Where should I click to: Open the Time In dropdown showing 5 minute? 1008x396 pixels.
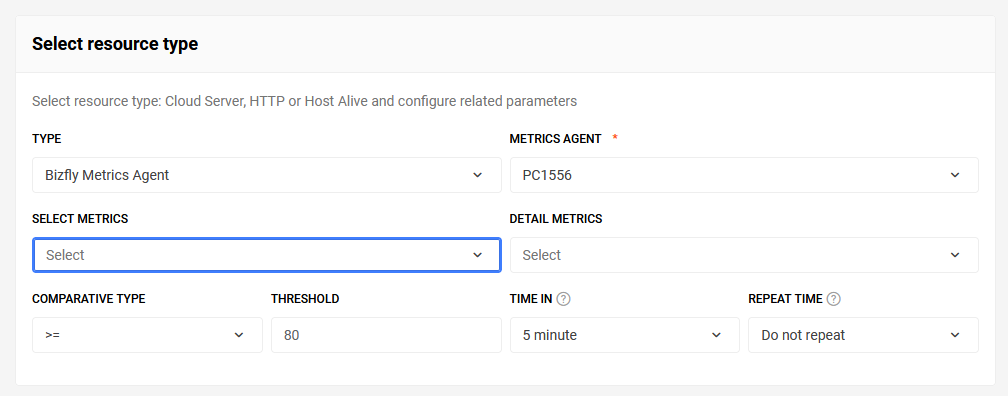(625, 335)
